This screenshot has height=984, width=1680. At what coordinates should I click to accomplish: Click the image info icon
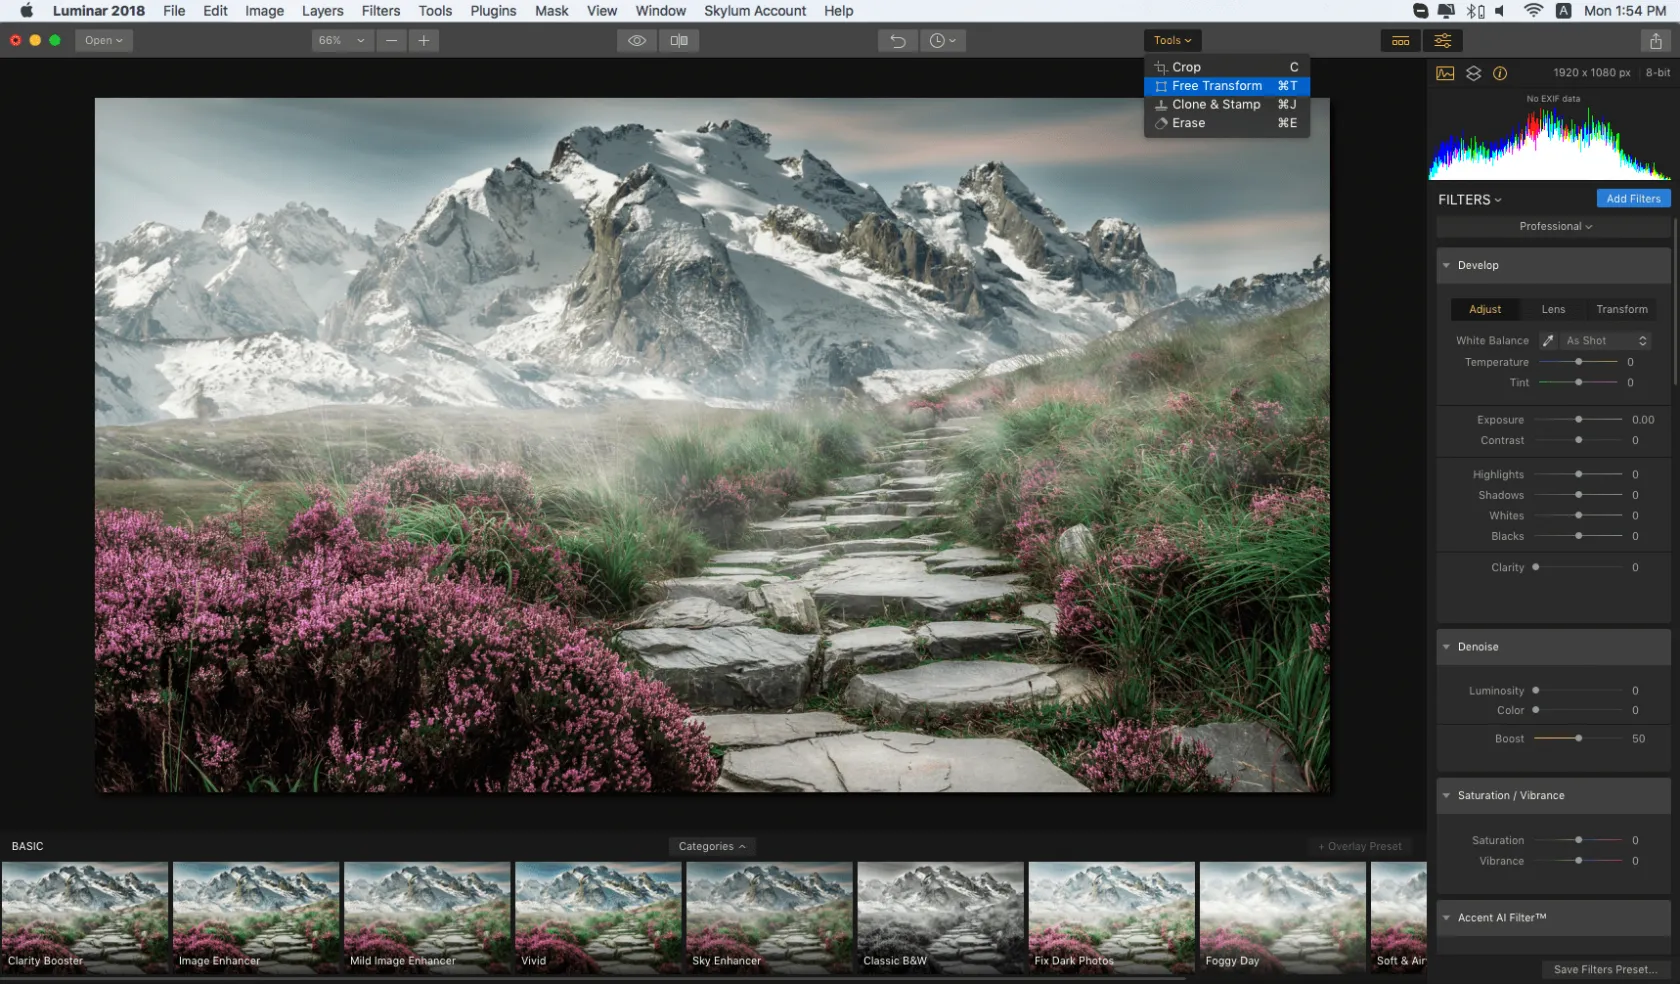(x=1500, y=73)
